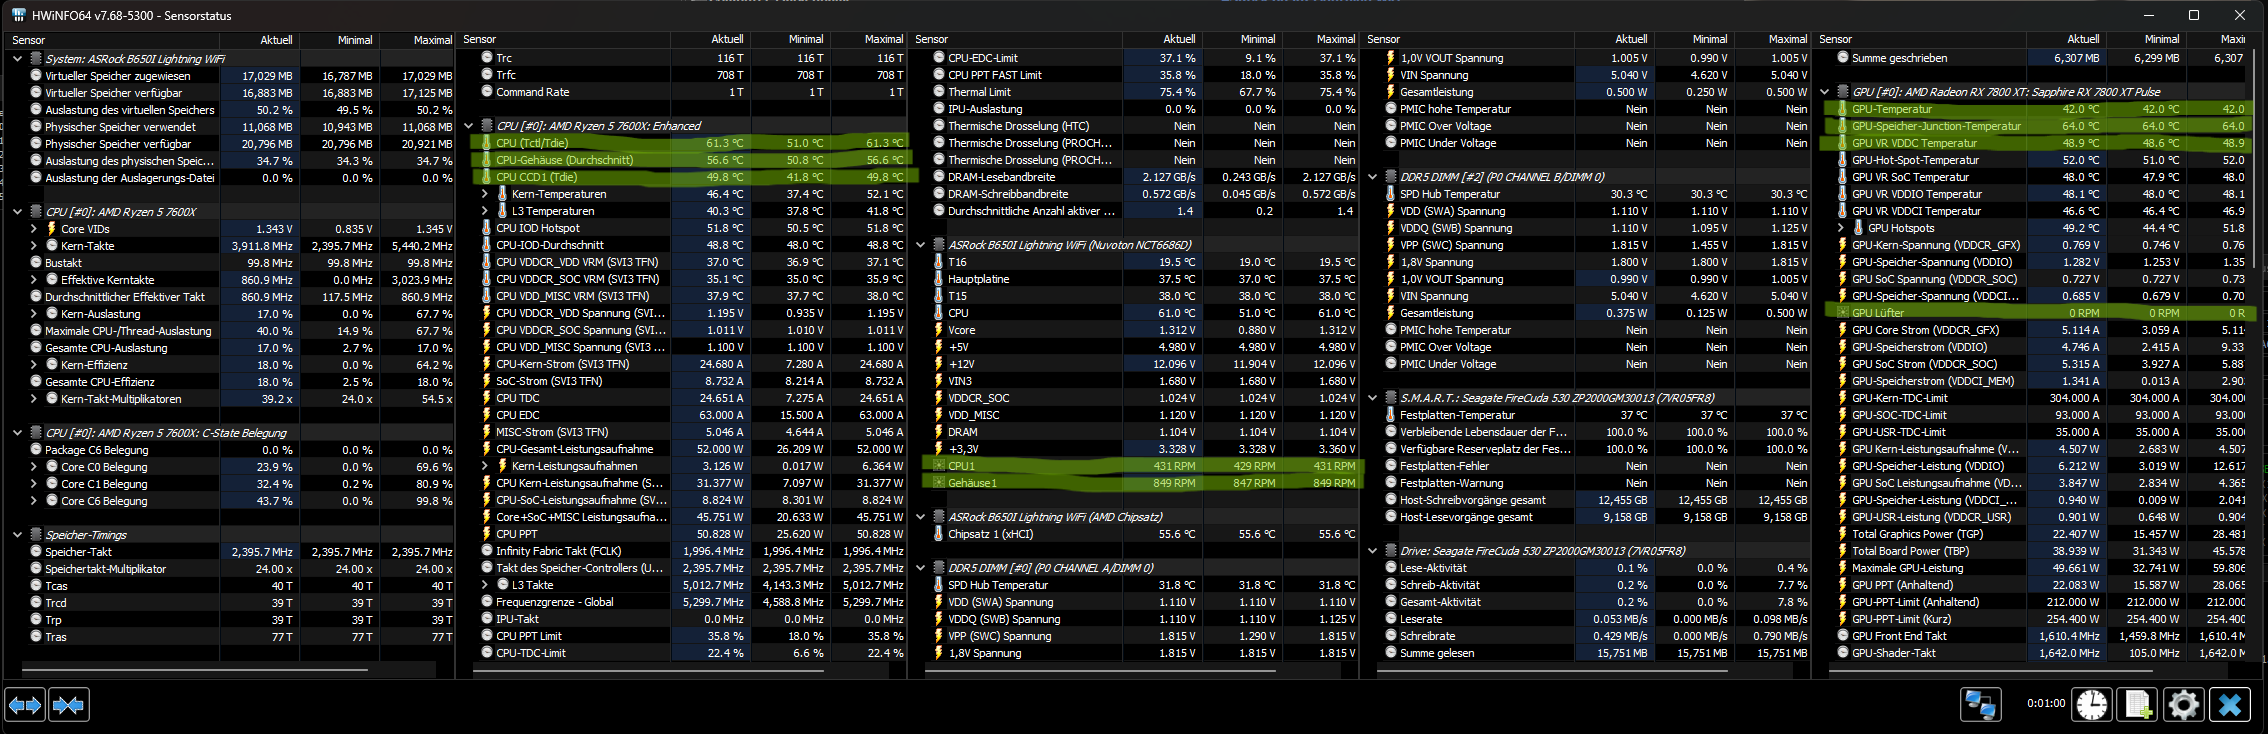The height and width of the screenshot is (734, 2268).
Task: Expand the Kern-Takte subtree
Action: [33, 246]
